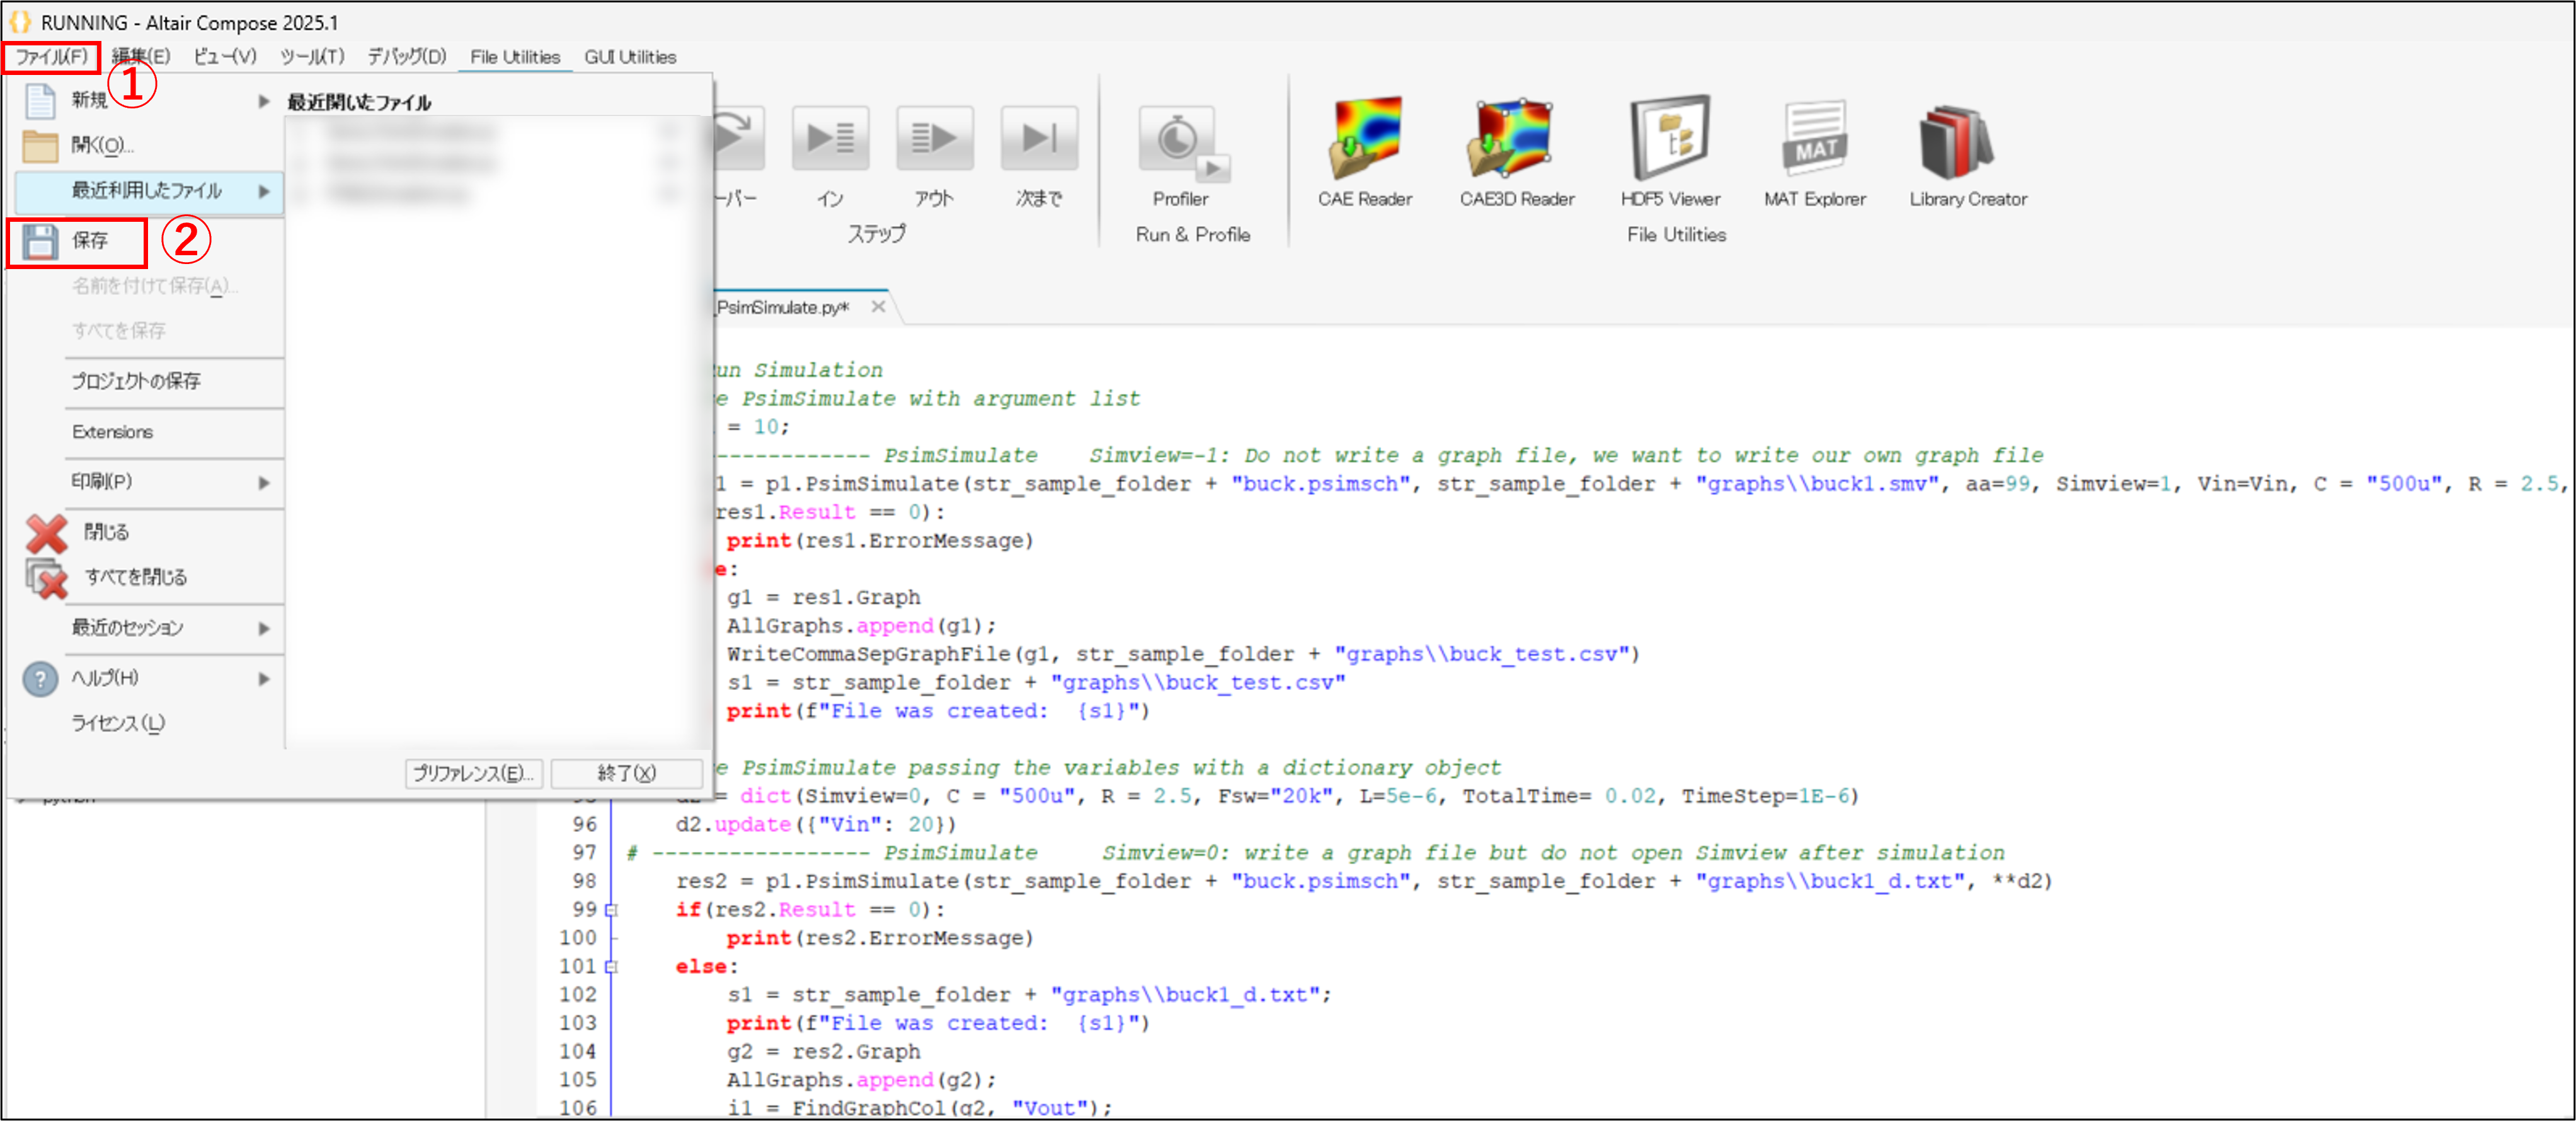Collapse the code fold at line 99
The height and width of the screenshot is (1121, 2576).
click(x=611, y=910)
